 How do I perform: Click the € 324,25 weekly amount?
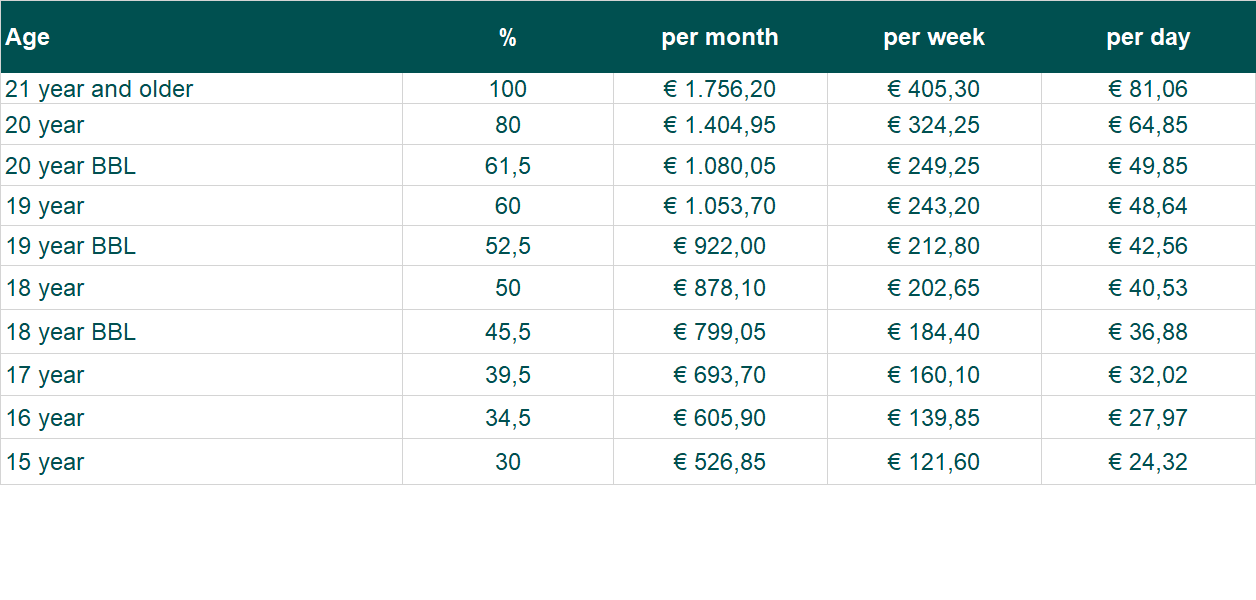[933, 125]
